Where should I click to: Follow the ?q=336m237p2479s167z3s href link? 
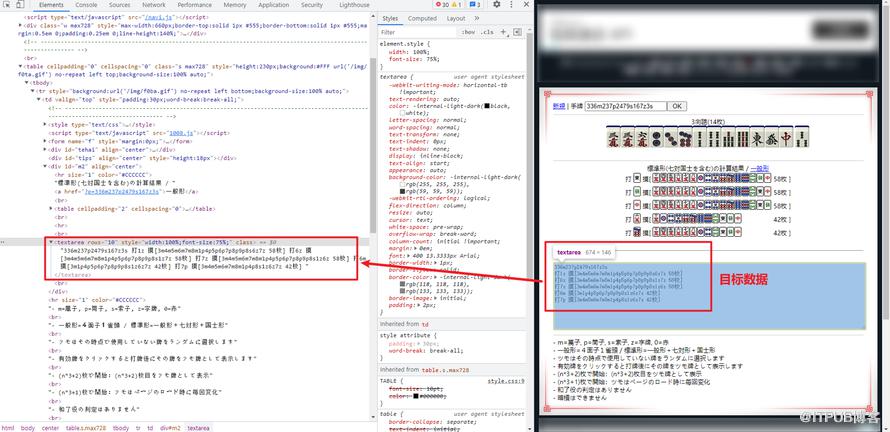pyautogui.click(x=122, y=192)
